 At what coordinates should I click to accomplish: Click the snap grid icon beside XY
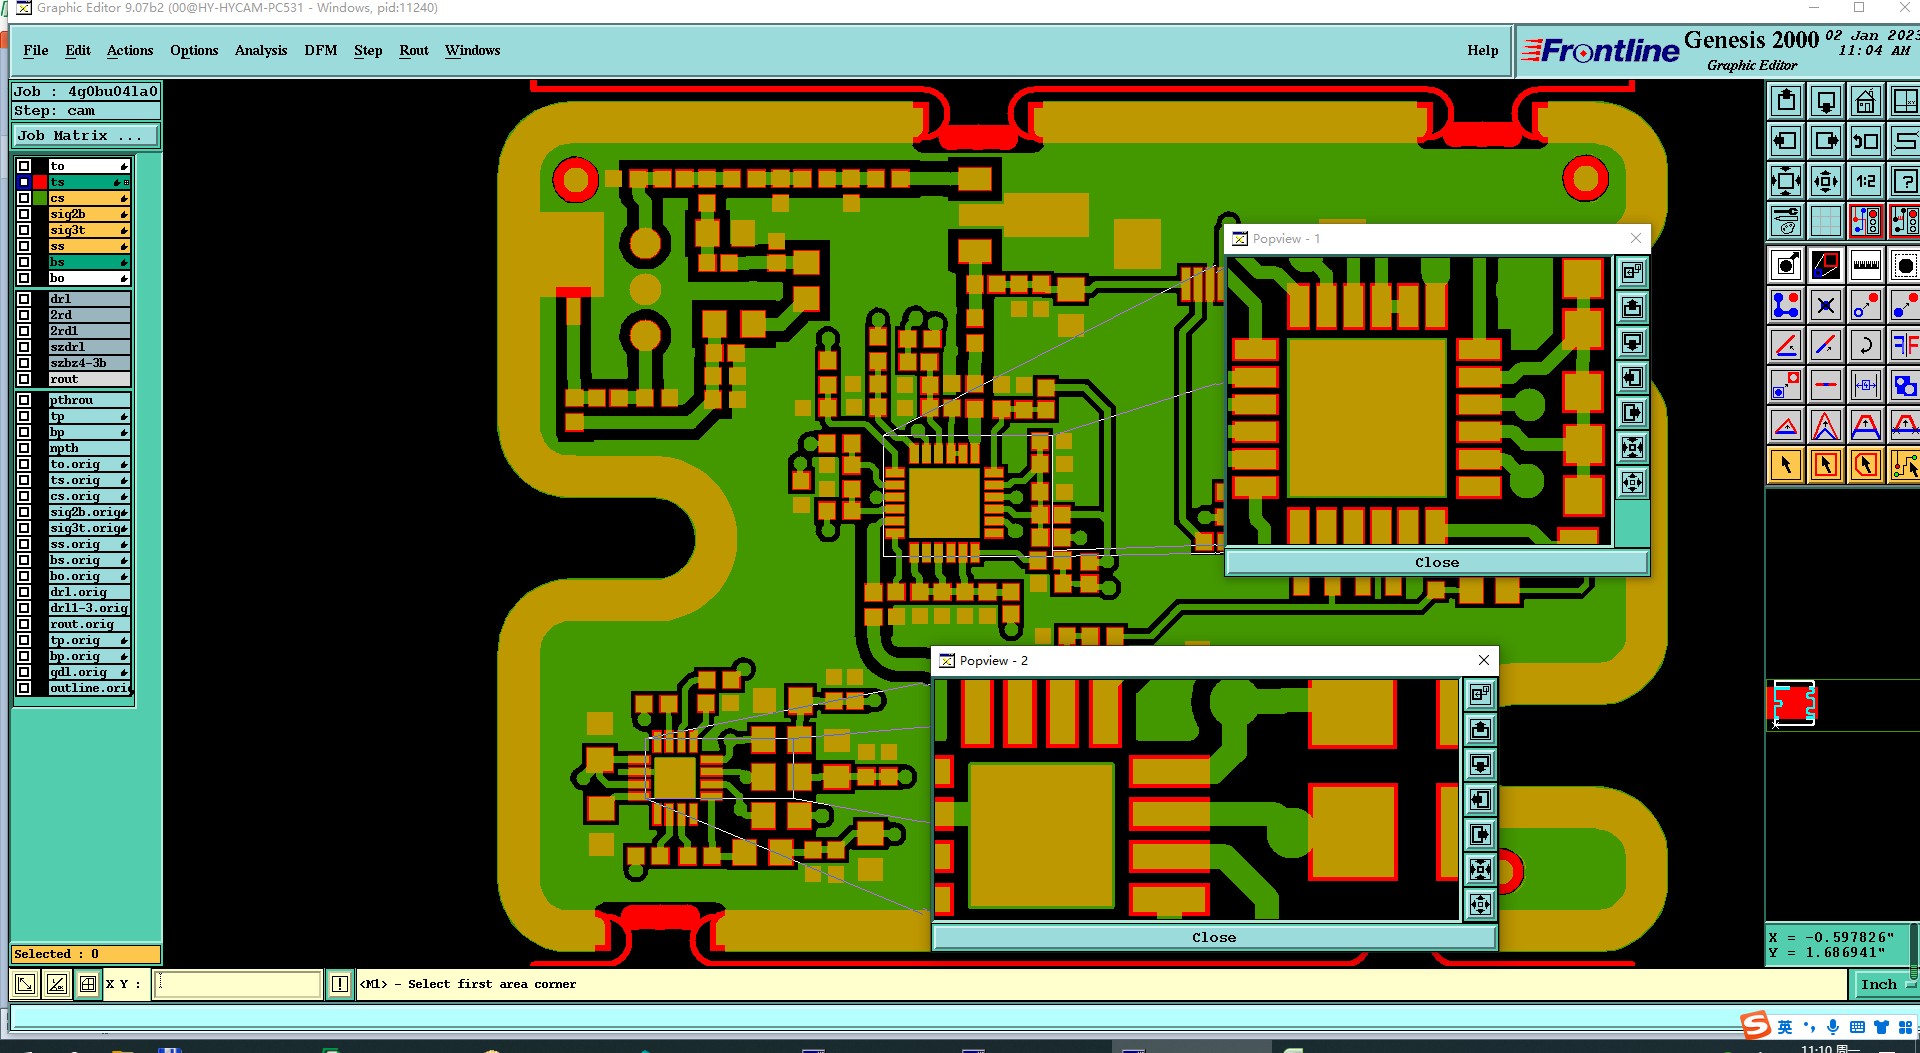[88, 984]
